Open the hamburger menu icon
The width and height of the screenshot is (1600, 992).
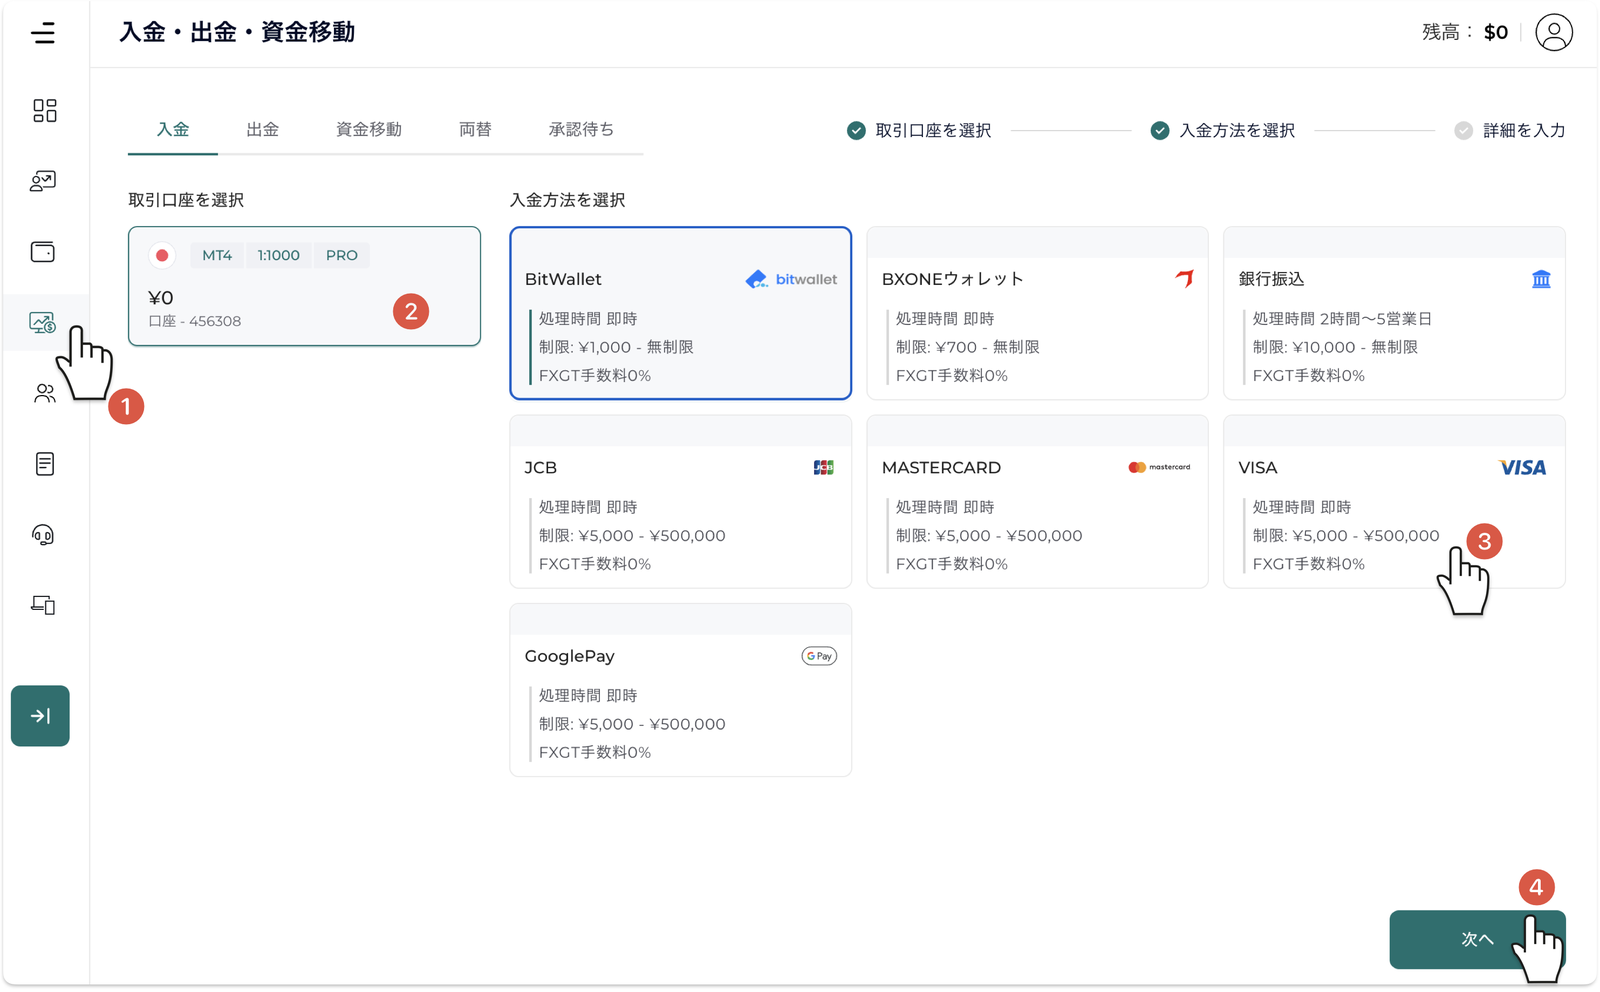point(43,33)
